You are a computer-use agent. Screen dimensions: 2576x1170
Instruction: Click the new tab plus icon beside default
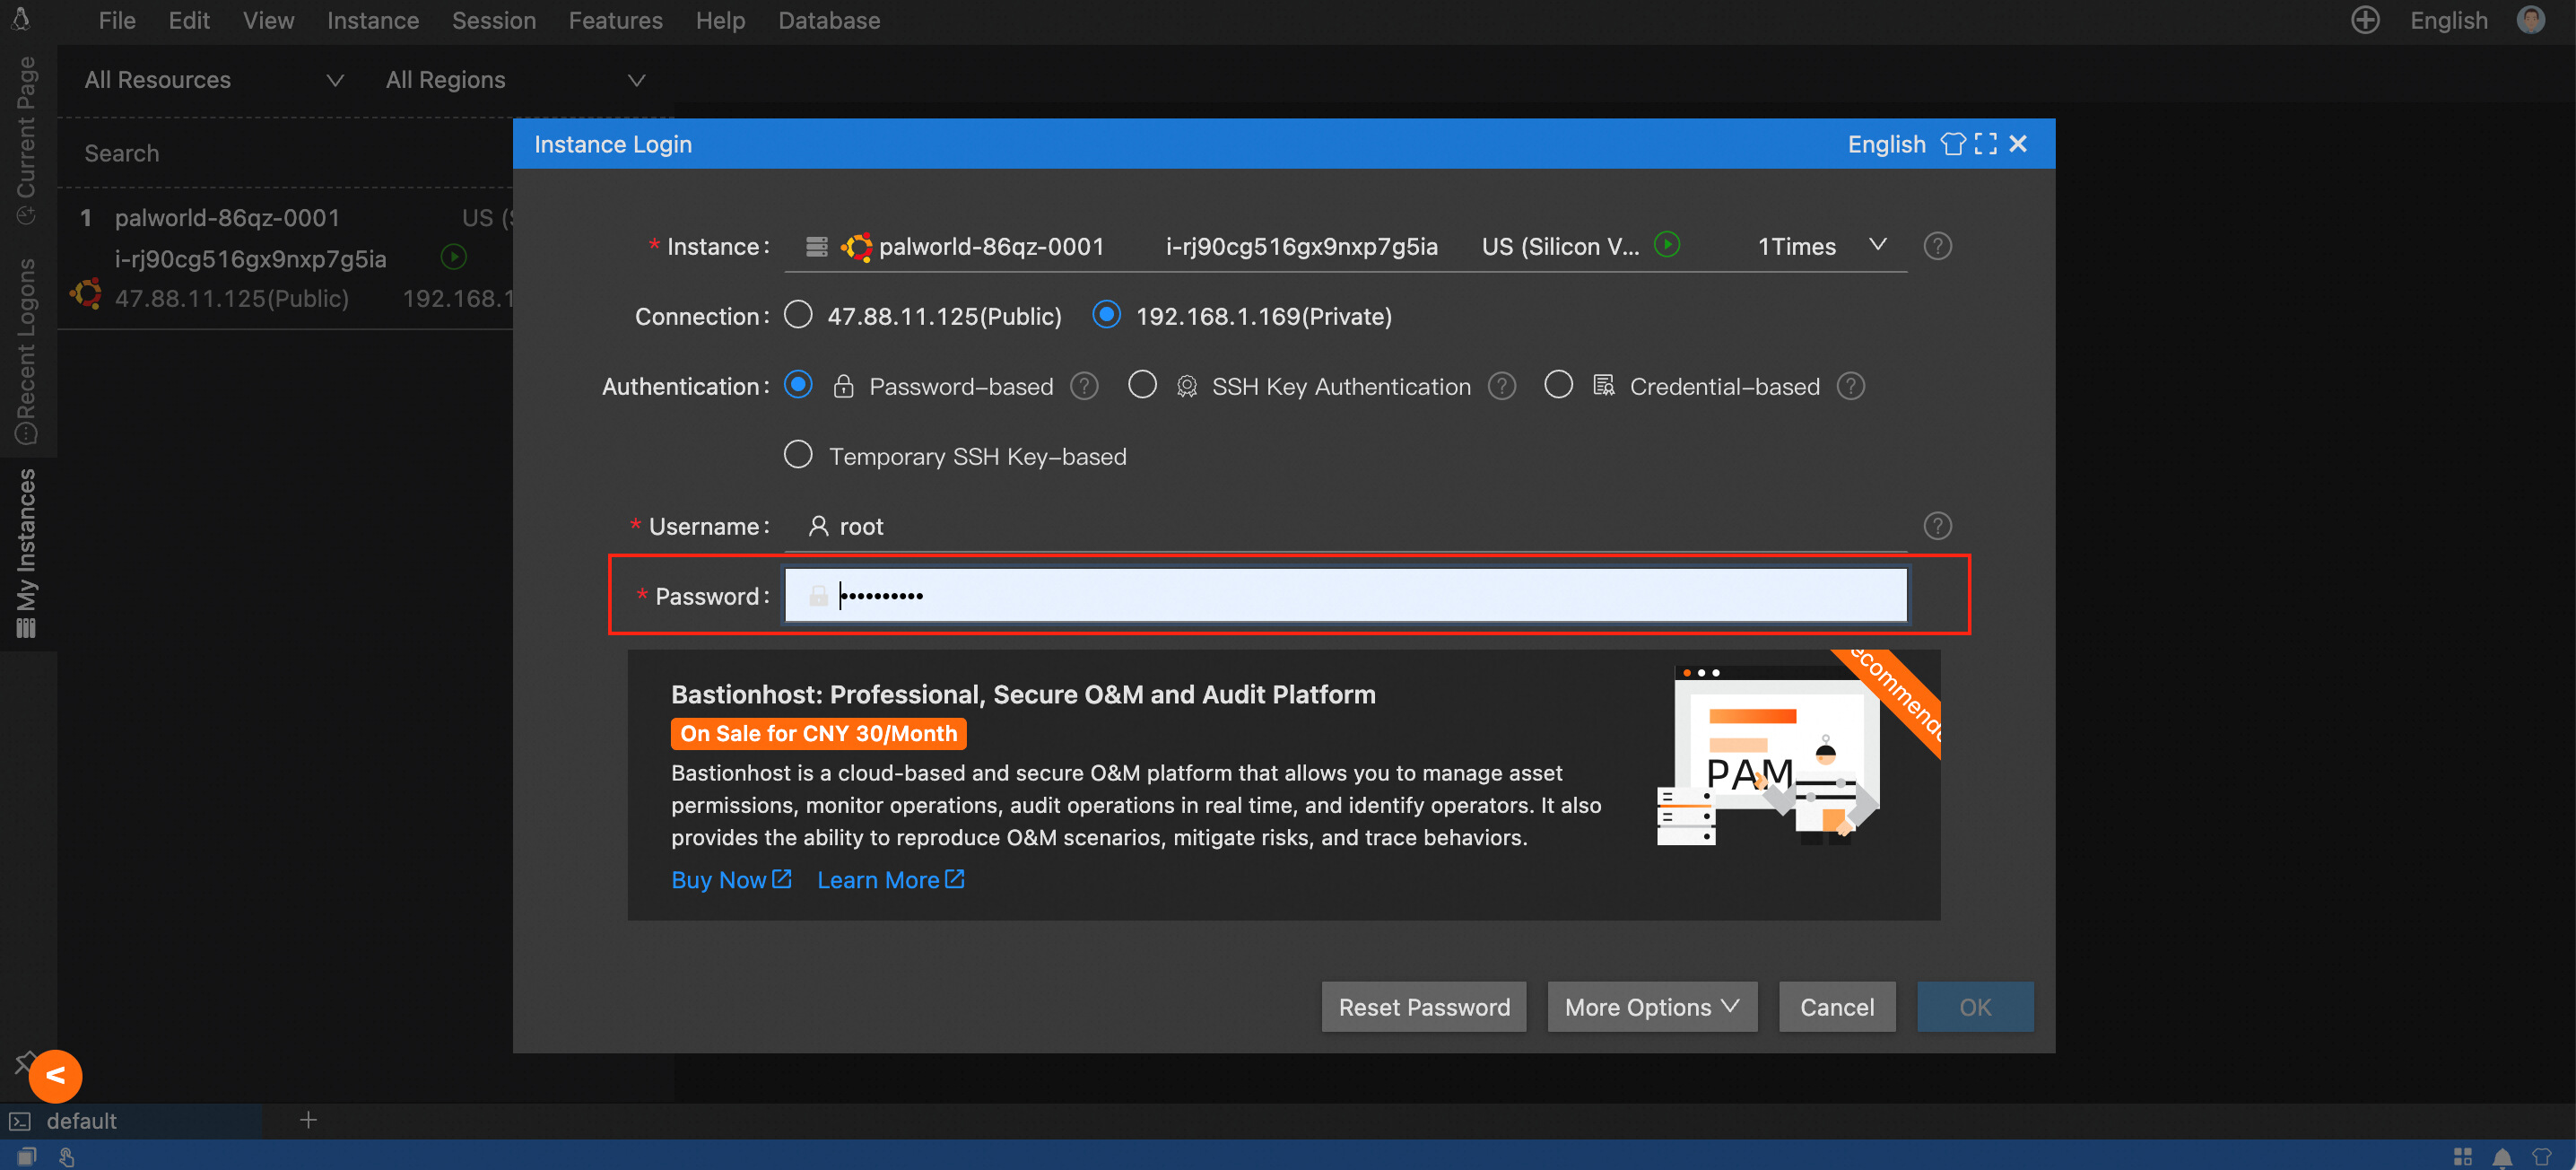click(x=308, y=1120)
